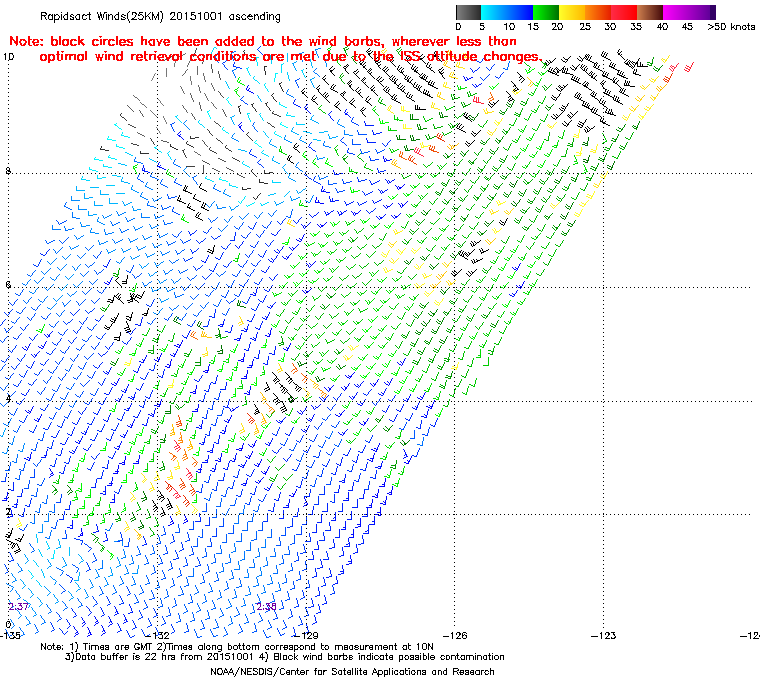Click the latitude axis label '6'
Viewport: 760px width, 688px height.
pos(8,285)
